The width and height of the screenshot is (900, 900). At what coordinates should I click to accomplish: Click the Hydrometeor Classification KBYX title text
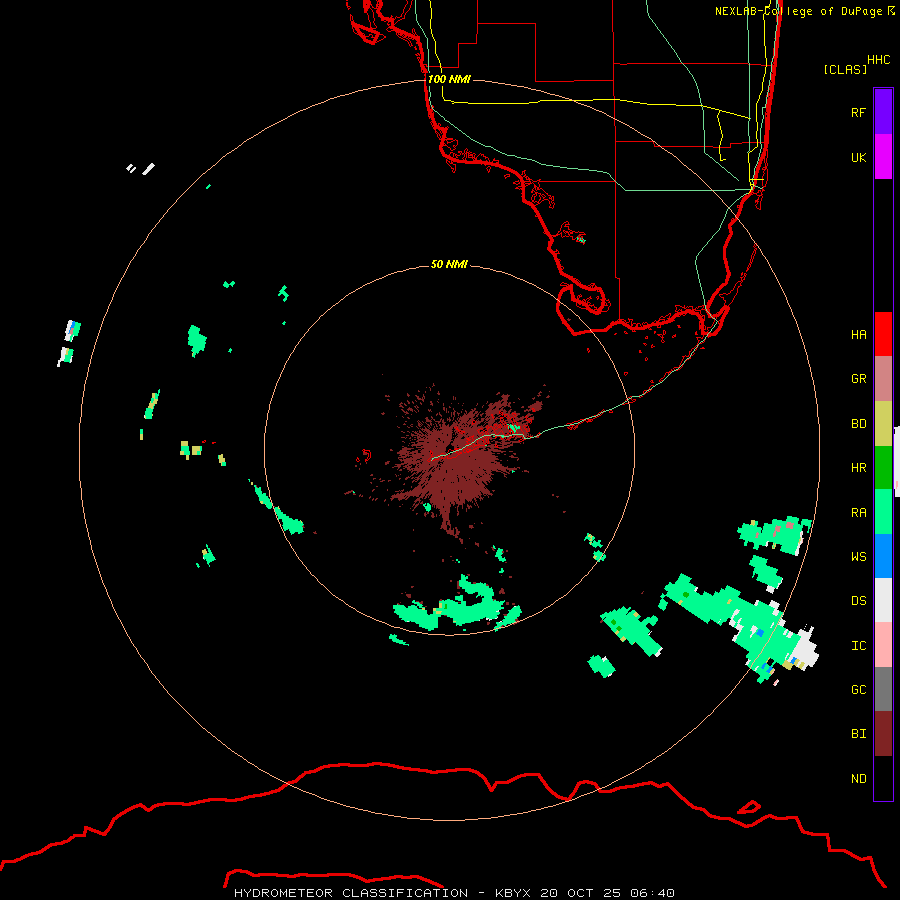(454, 893)
